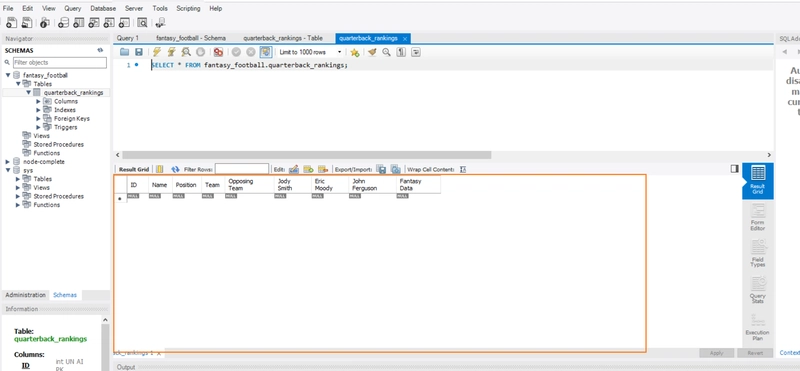This screenshot has width=800, height=371.
Task: Reconnect to the DBMS via toolbar icon
Action: click(160, 22)
